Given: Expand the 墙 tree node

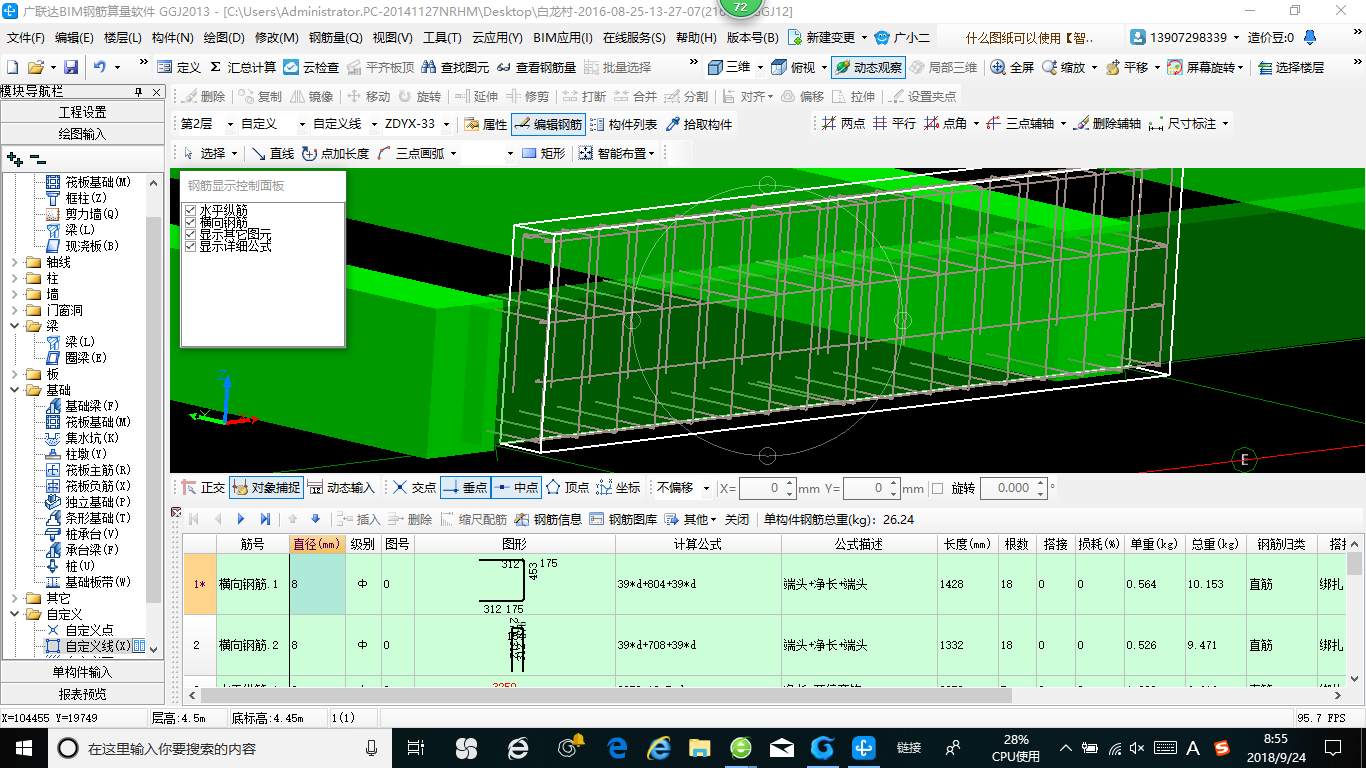Looking at the screenshot, I should 14,294.
